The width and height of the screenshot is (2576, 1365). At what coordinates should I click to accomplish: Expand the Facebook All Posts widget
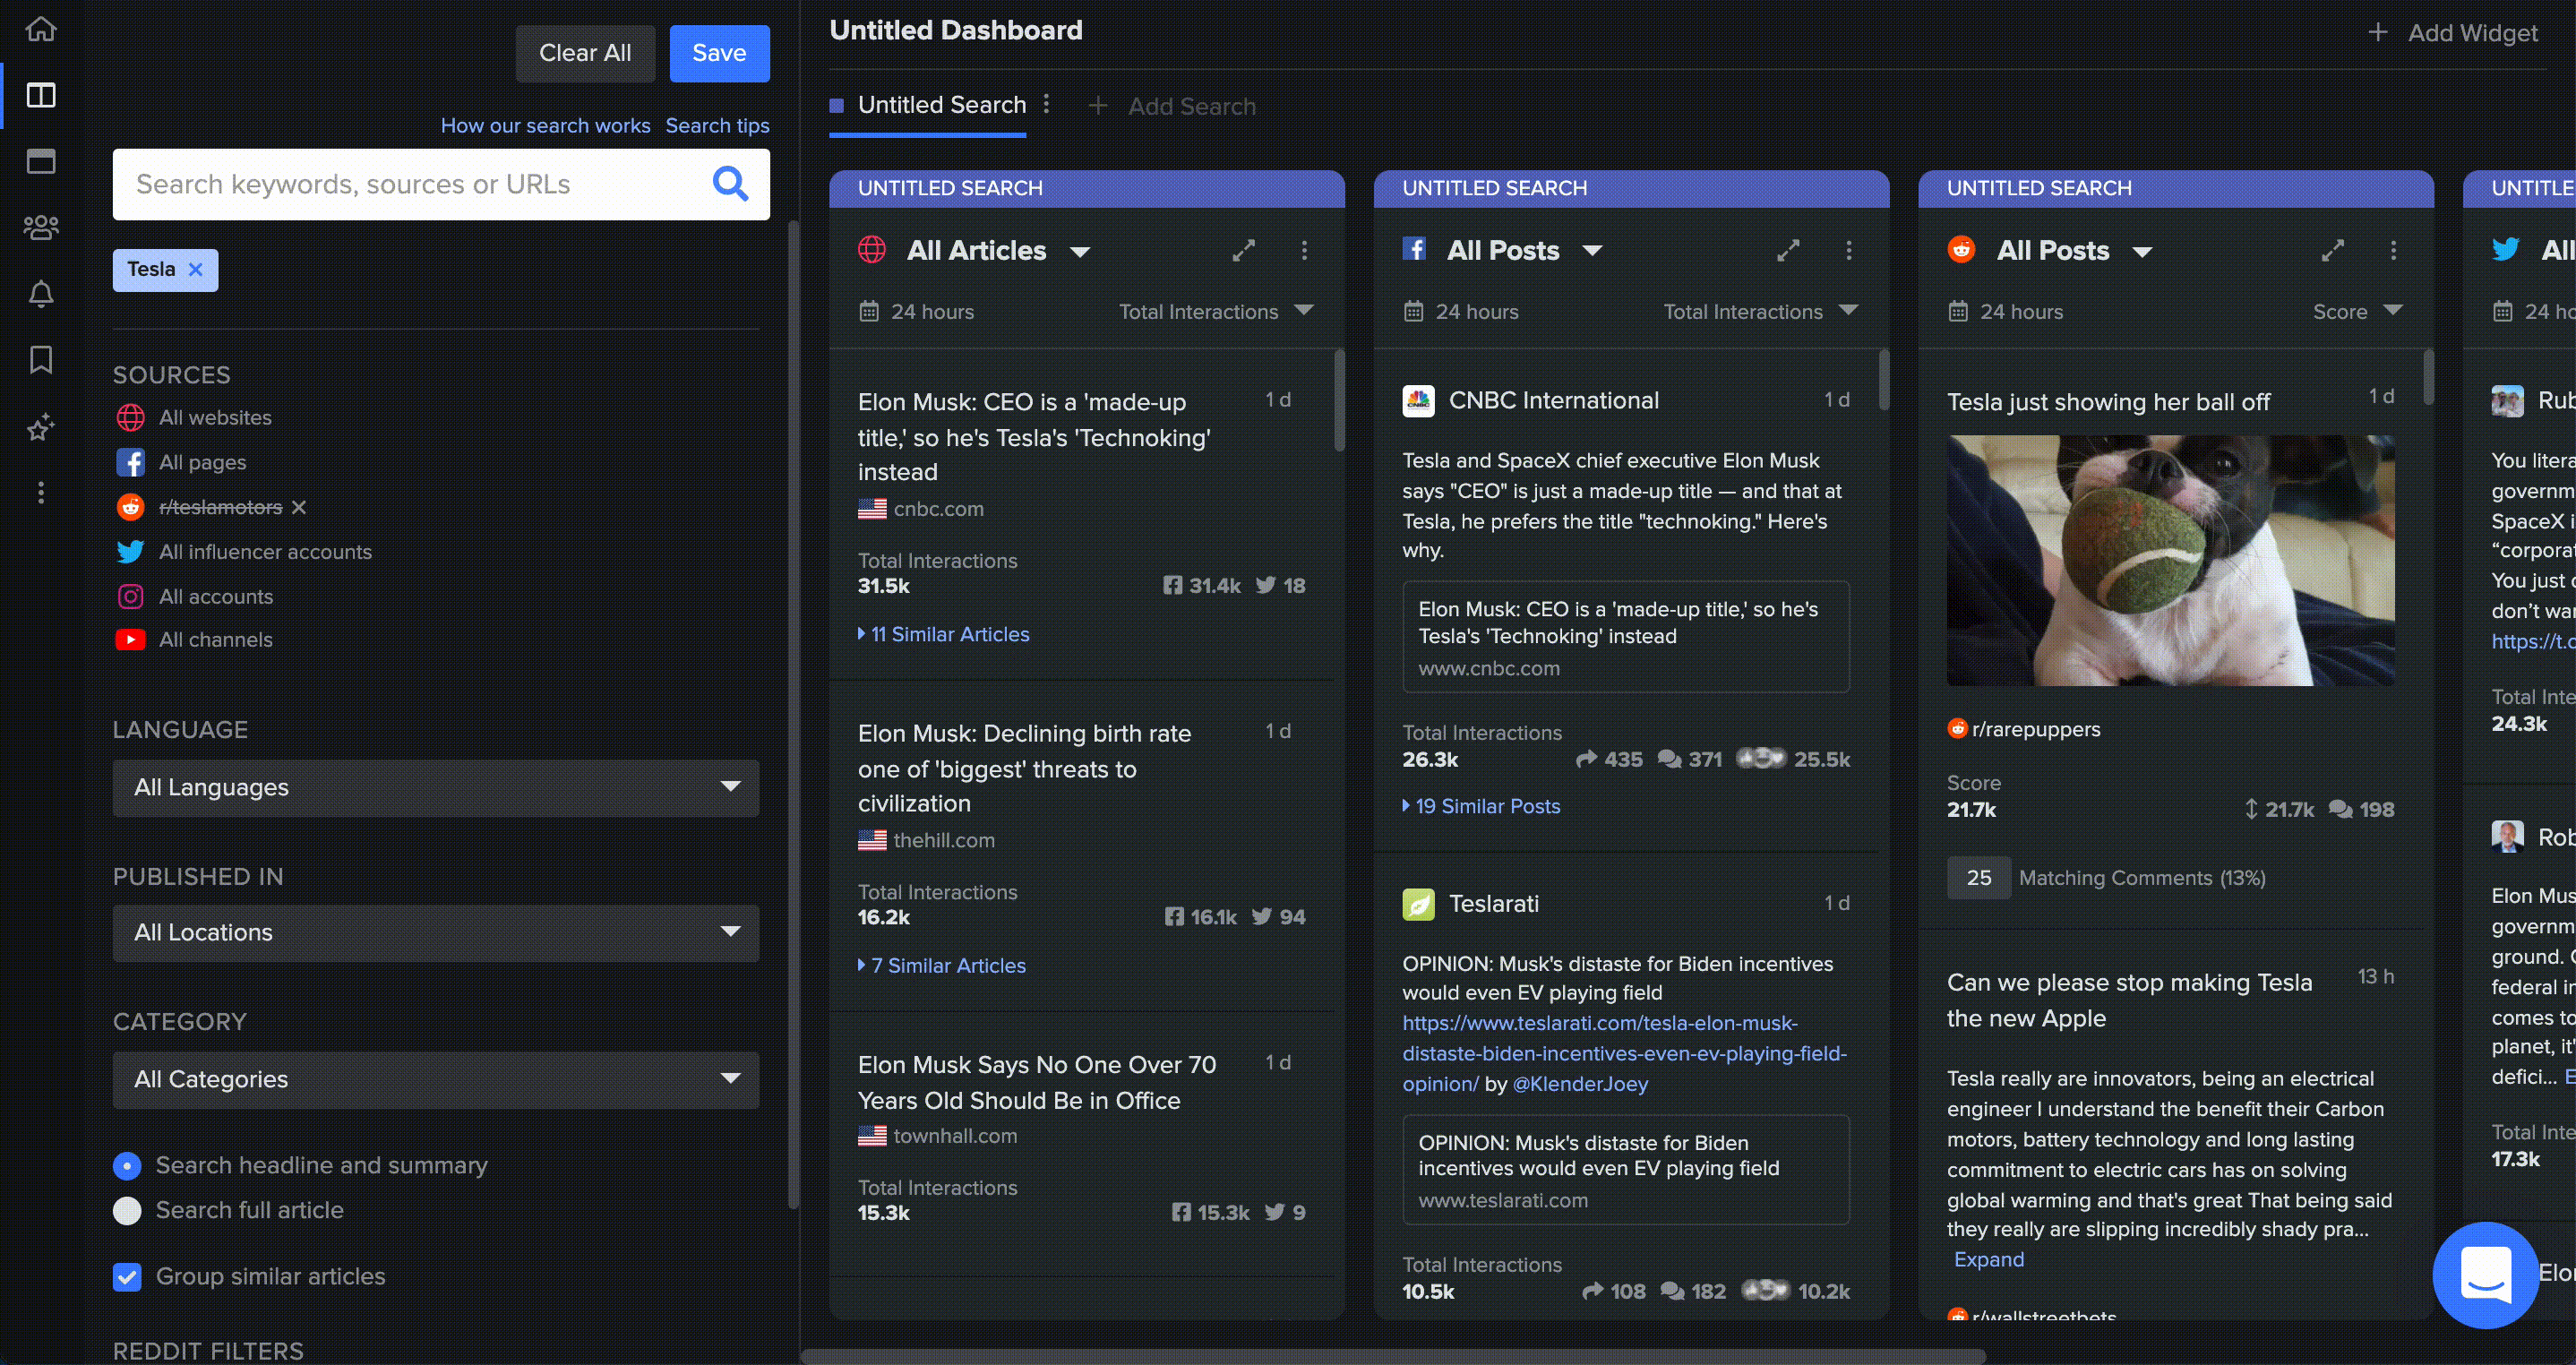tap(1788, 250)
